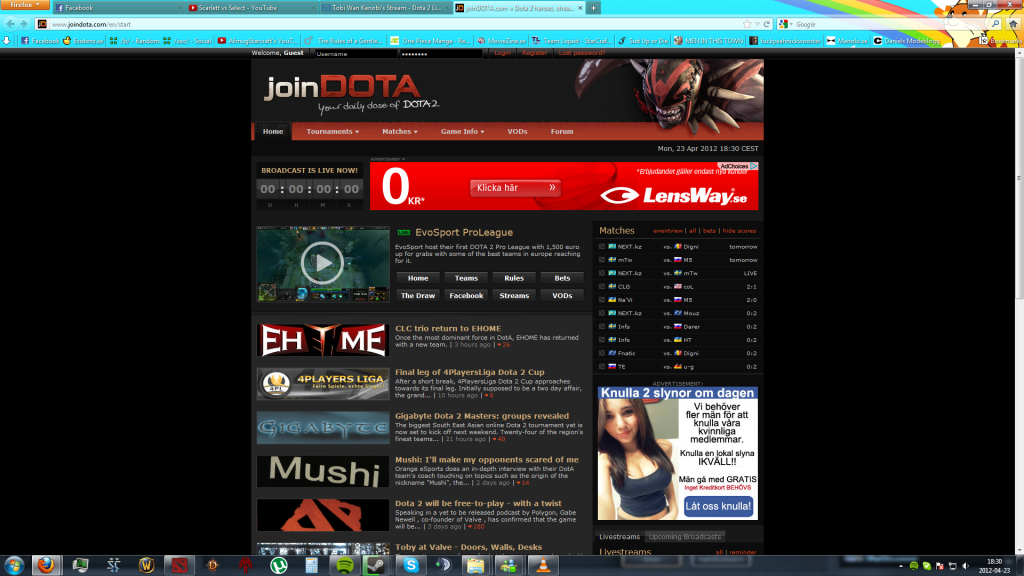Open the Windows Start button

coord(14,565)
